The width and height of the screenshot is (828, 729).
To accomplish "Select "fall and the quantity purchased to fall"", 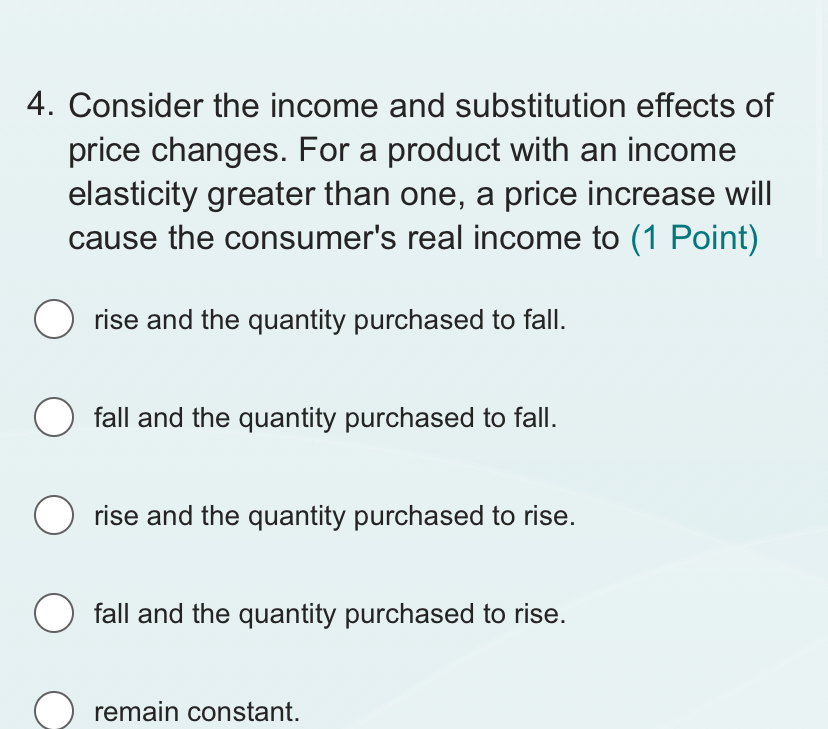I will (x=54, y=417).
